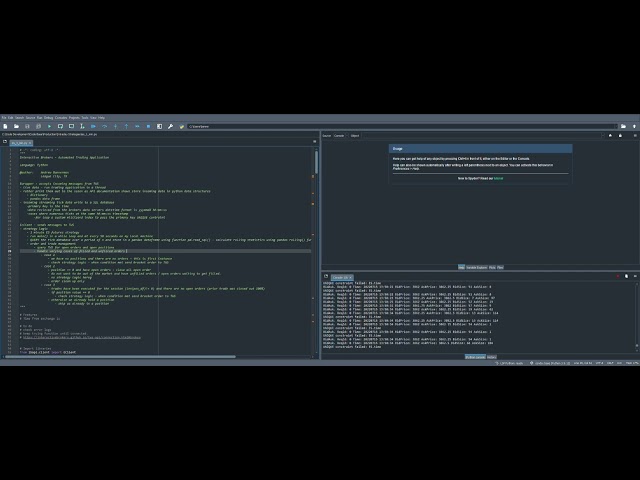Click the editor vertical scrollbar
The image size is (640, 480).
(x=316, y=162)
